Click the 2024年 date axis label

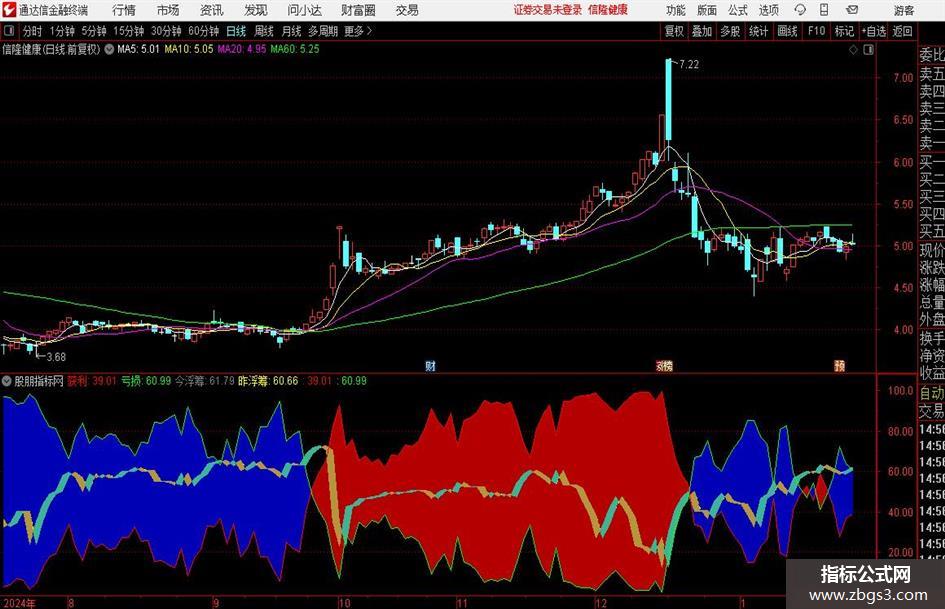pyautogui.click(x=19, y=603)
